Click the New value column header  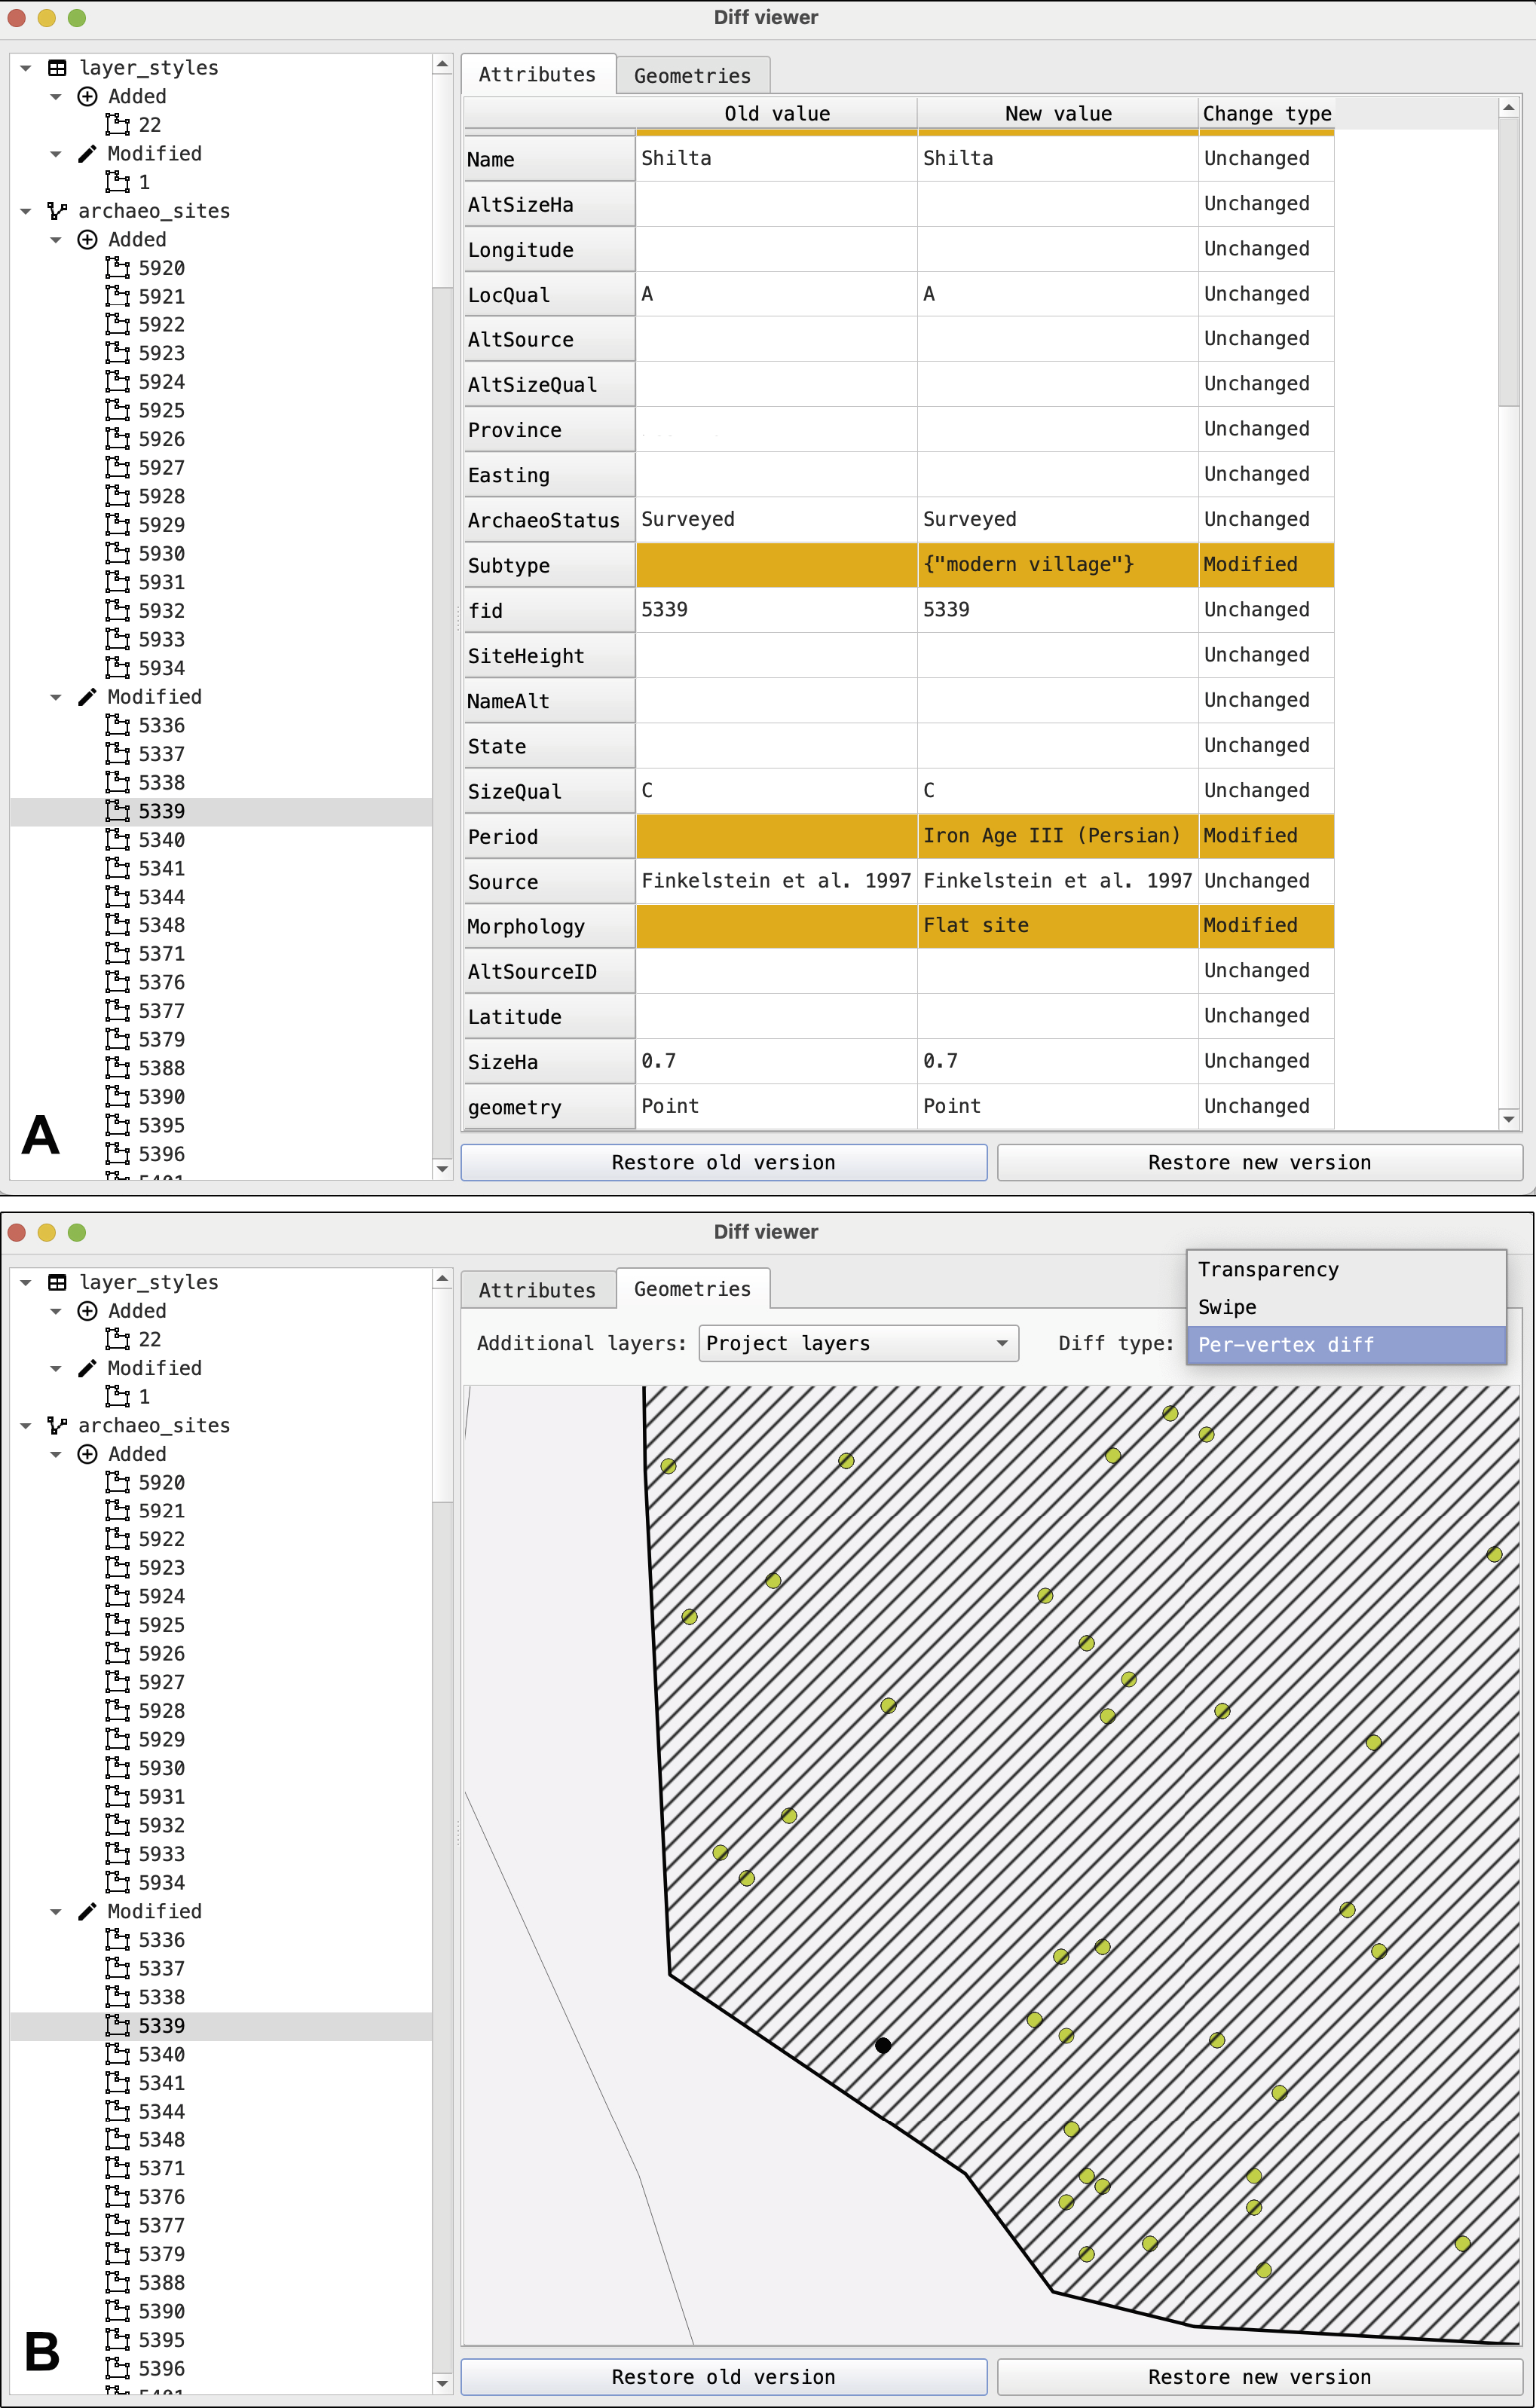click(x=1058, y=113)
